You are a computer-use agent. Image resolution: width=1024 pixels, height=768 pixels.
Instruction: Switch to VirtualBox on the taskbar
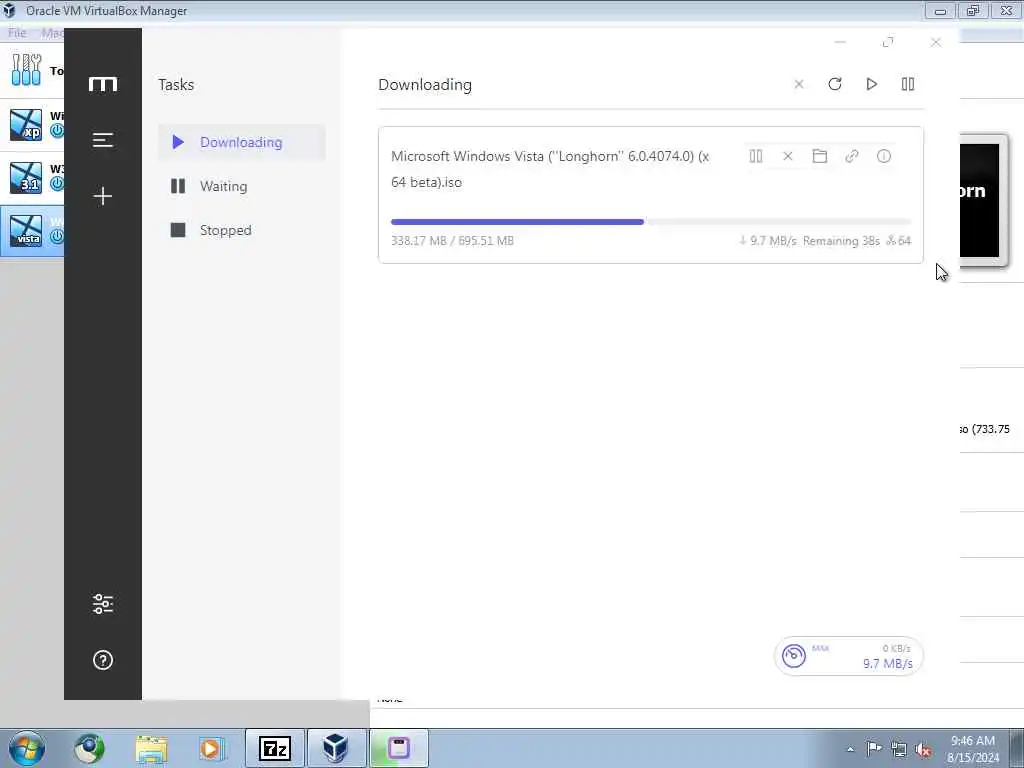coord(336,748)
